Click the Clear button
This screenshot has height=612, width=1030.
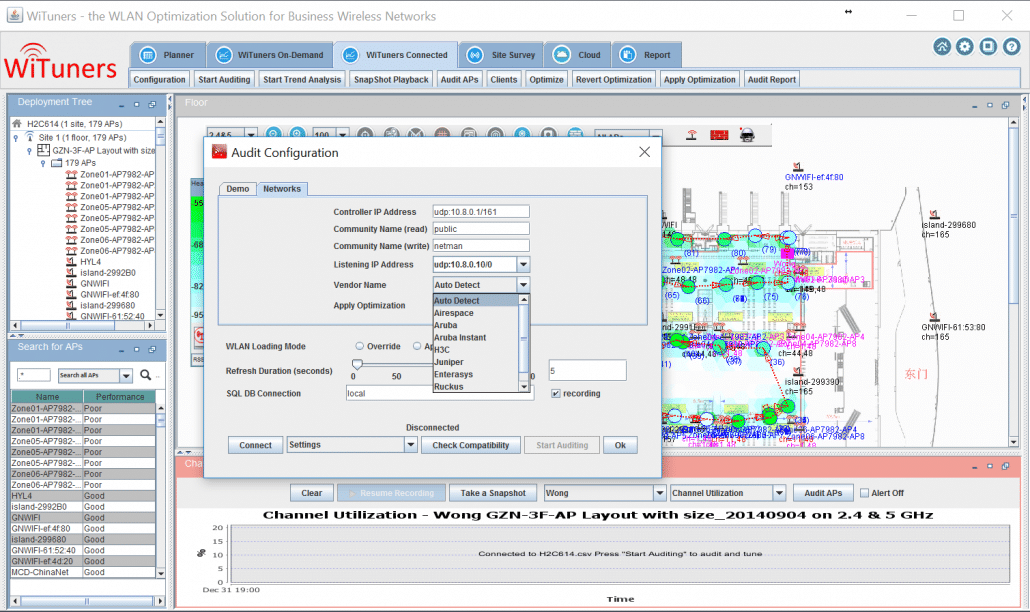coord(311,493)
